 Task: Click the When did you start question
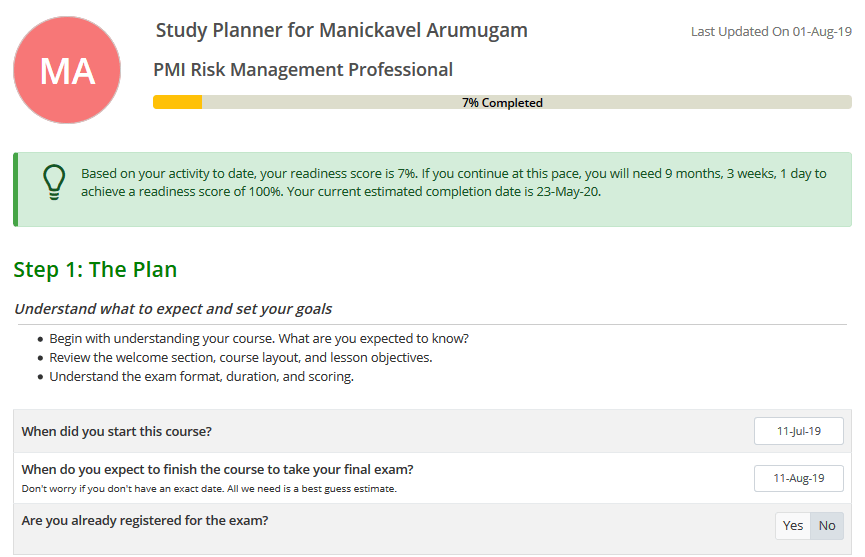[117, 431]
